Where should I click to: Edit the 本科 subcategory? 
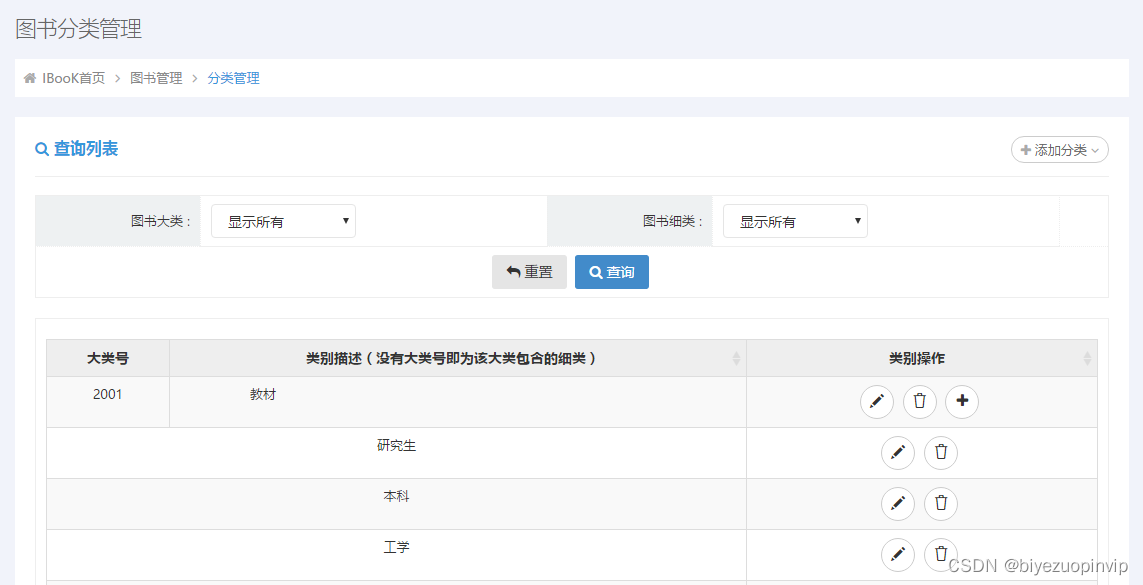(x=898, y=504)
